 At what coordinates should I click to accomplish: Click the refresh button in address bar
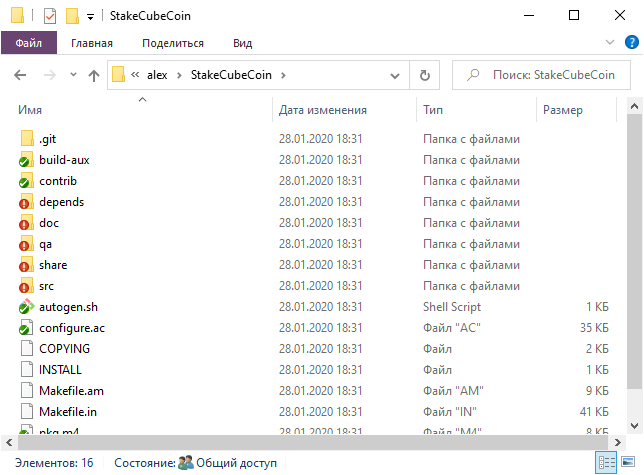(425, 75)
